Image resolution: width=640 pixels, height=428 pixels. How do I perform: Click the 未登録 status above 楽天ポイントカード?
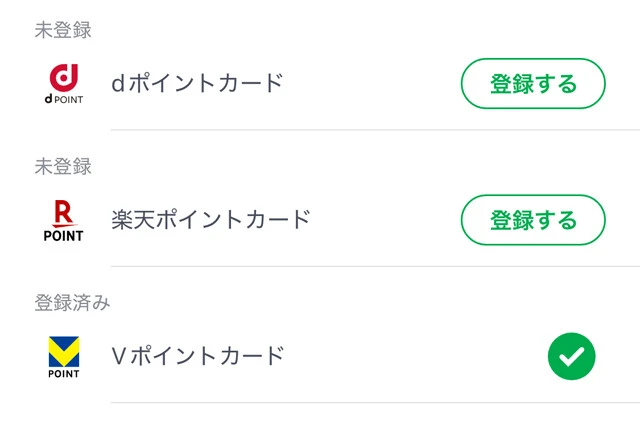point(63,166)
